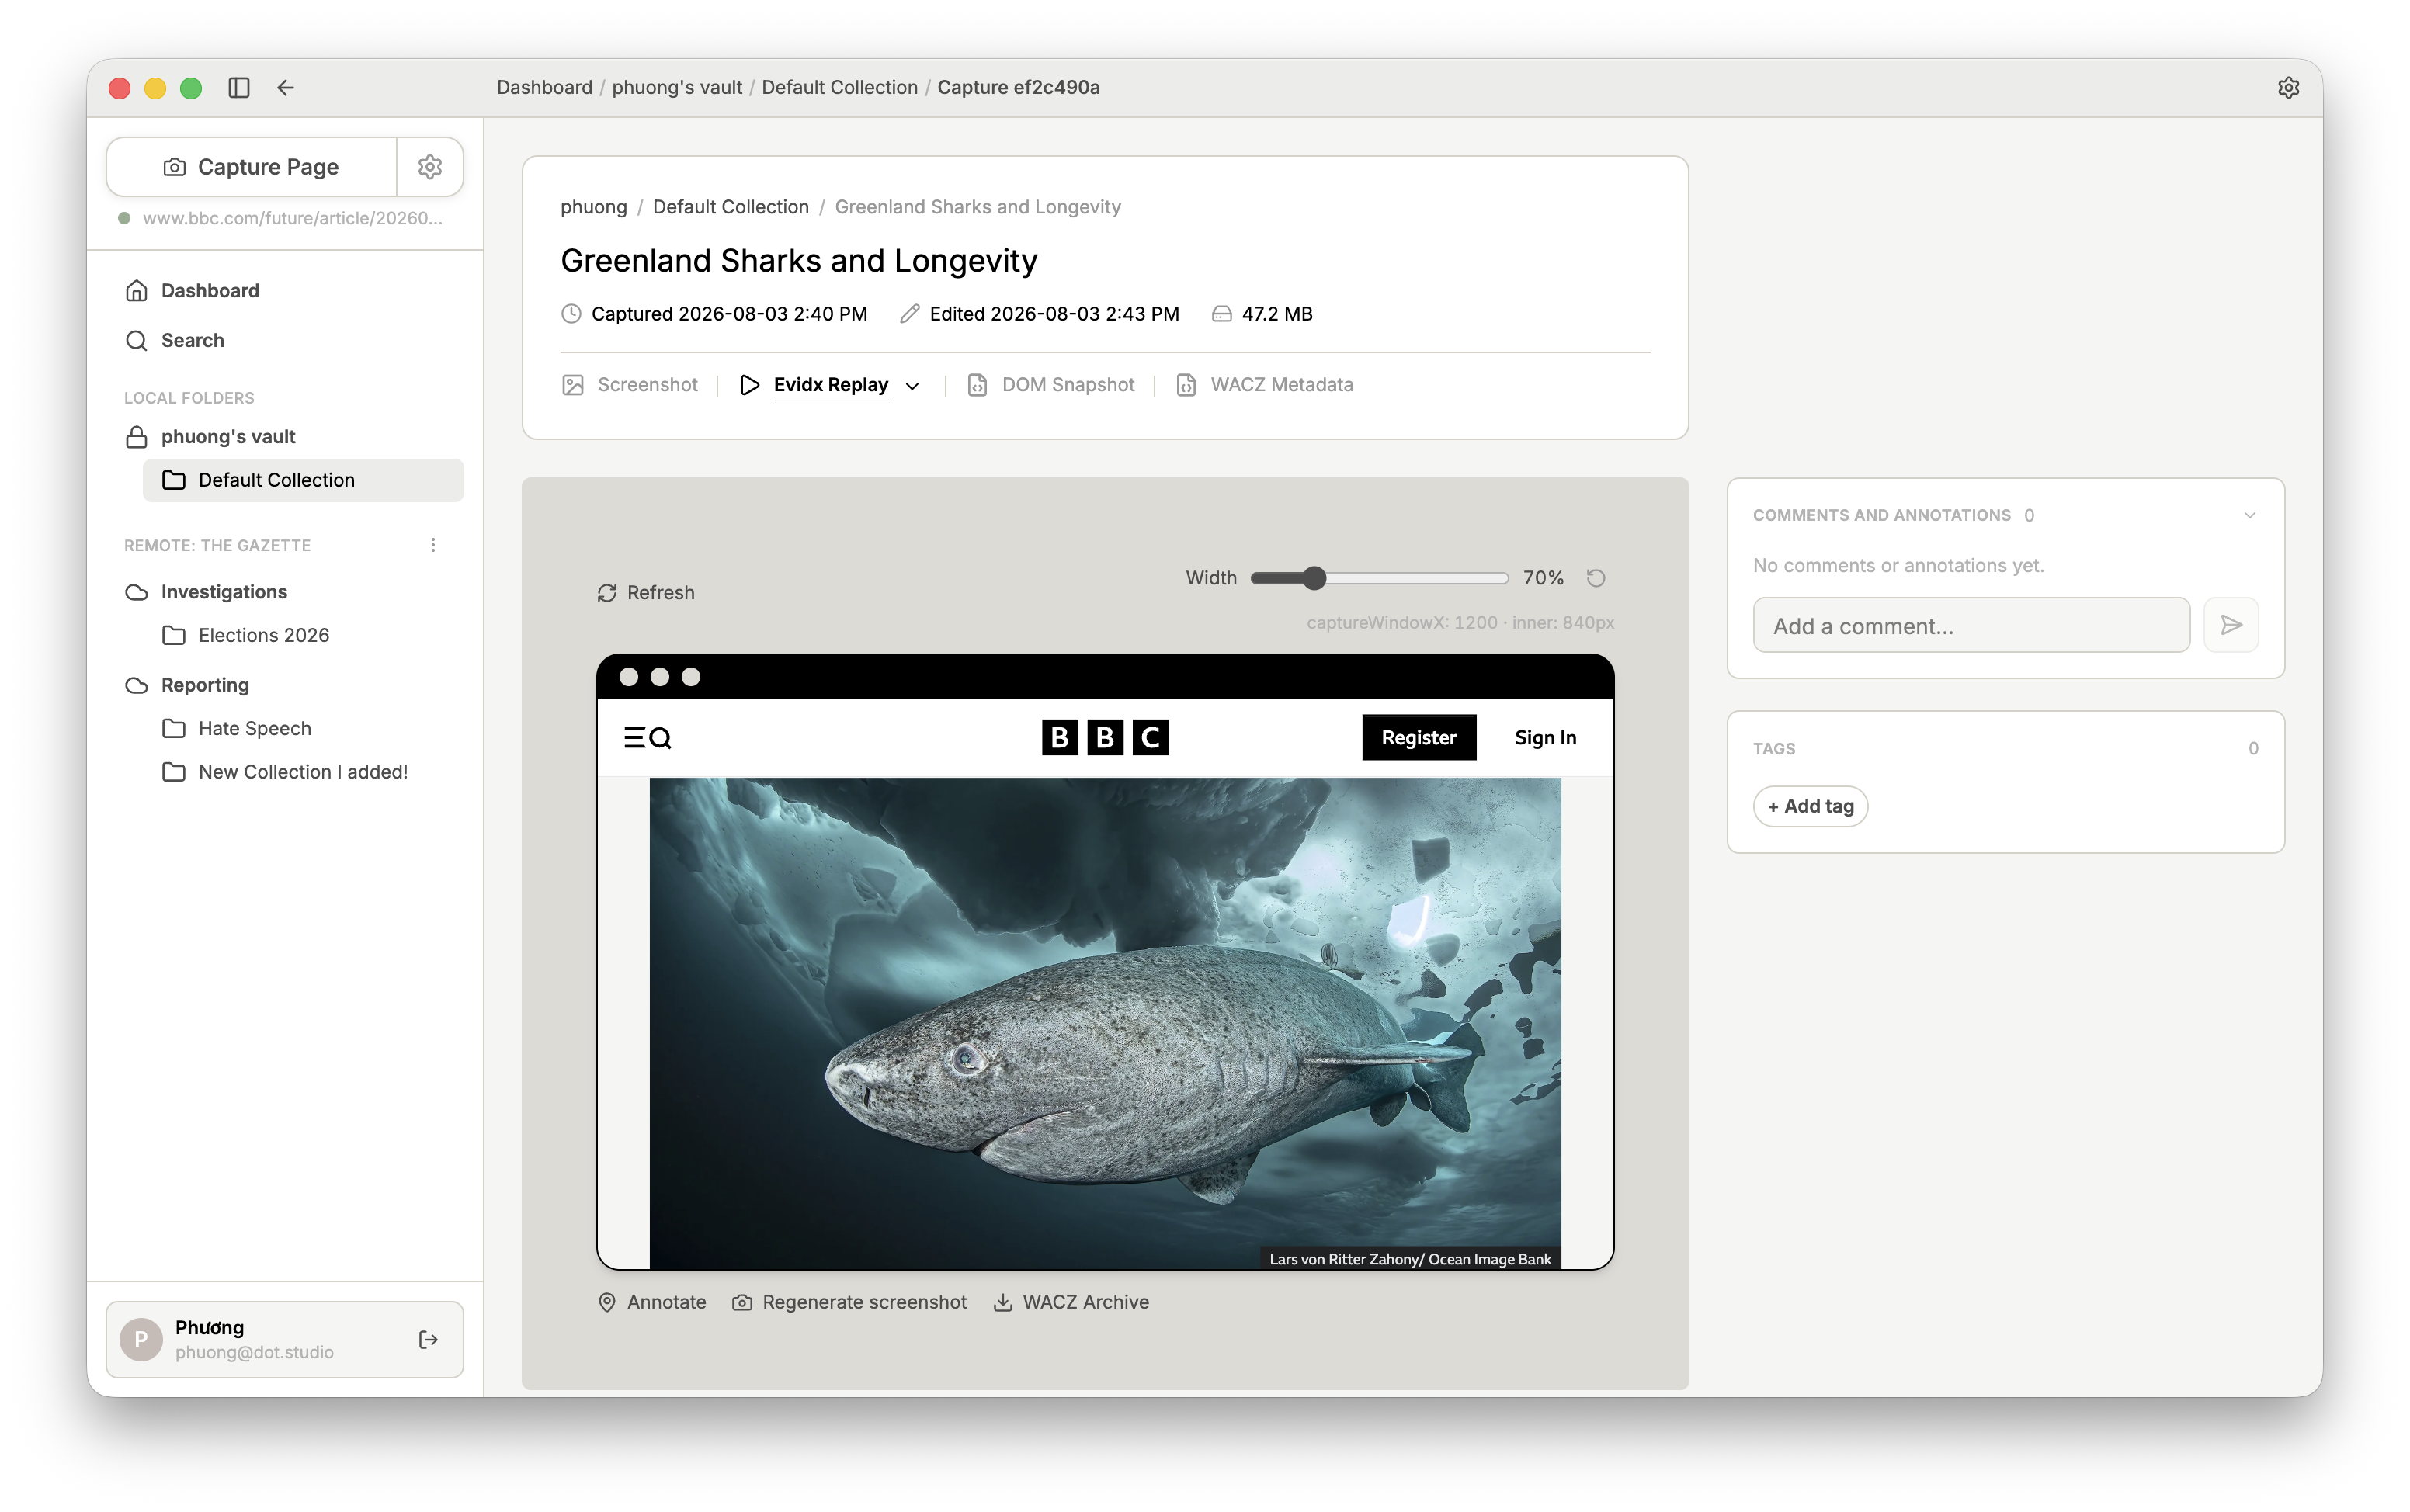Click the Dashboard breadcrumb in title bar

[544, 88]
